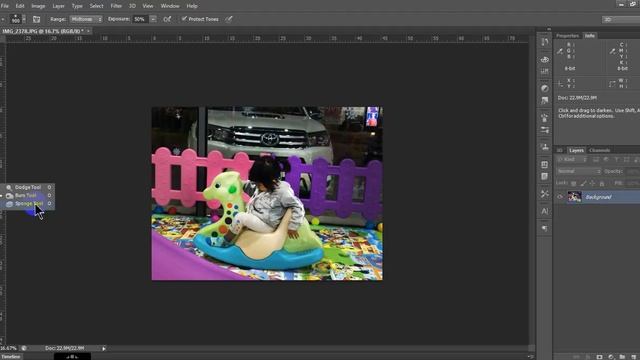This screenshot has width=640, height=360.
Task: Choose Sponge Tool from the flyout
Action: pyautogui.click(x=27, y=204)
